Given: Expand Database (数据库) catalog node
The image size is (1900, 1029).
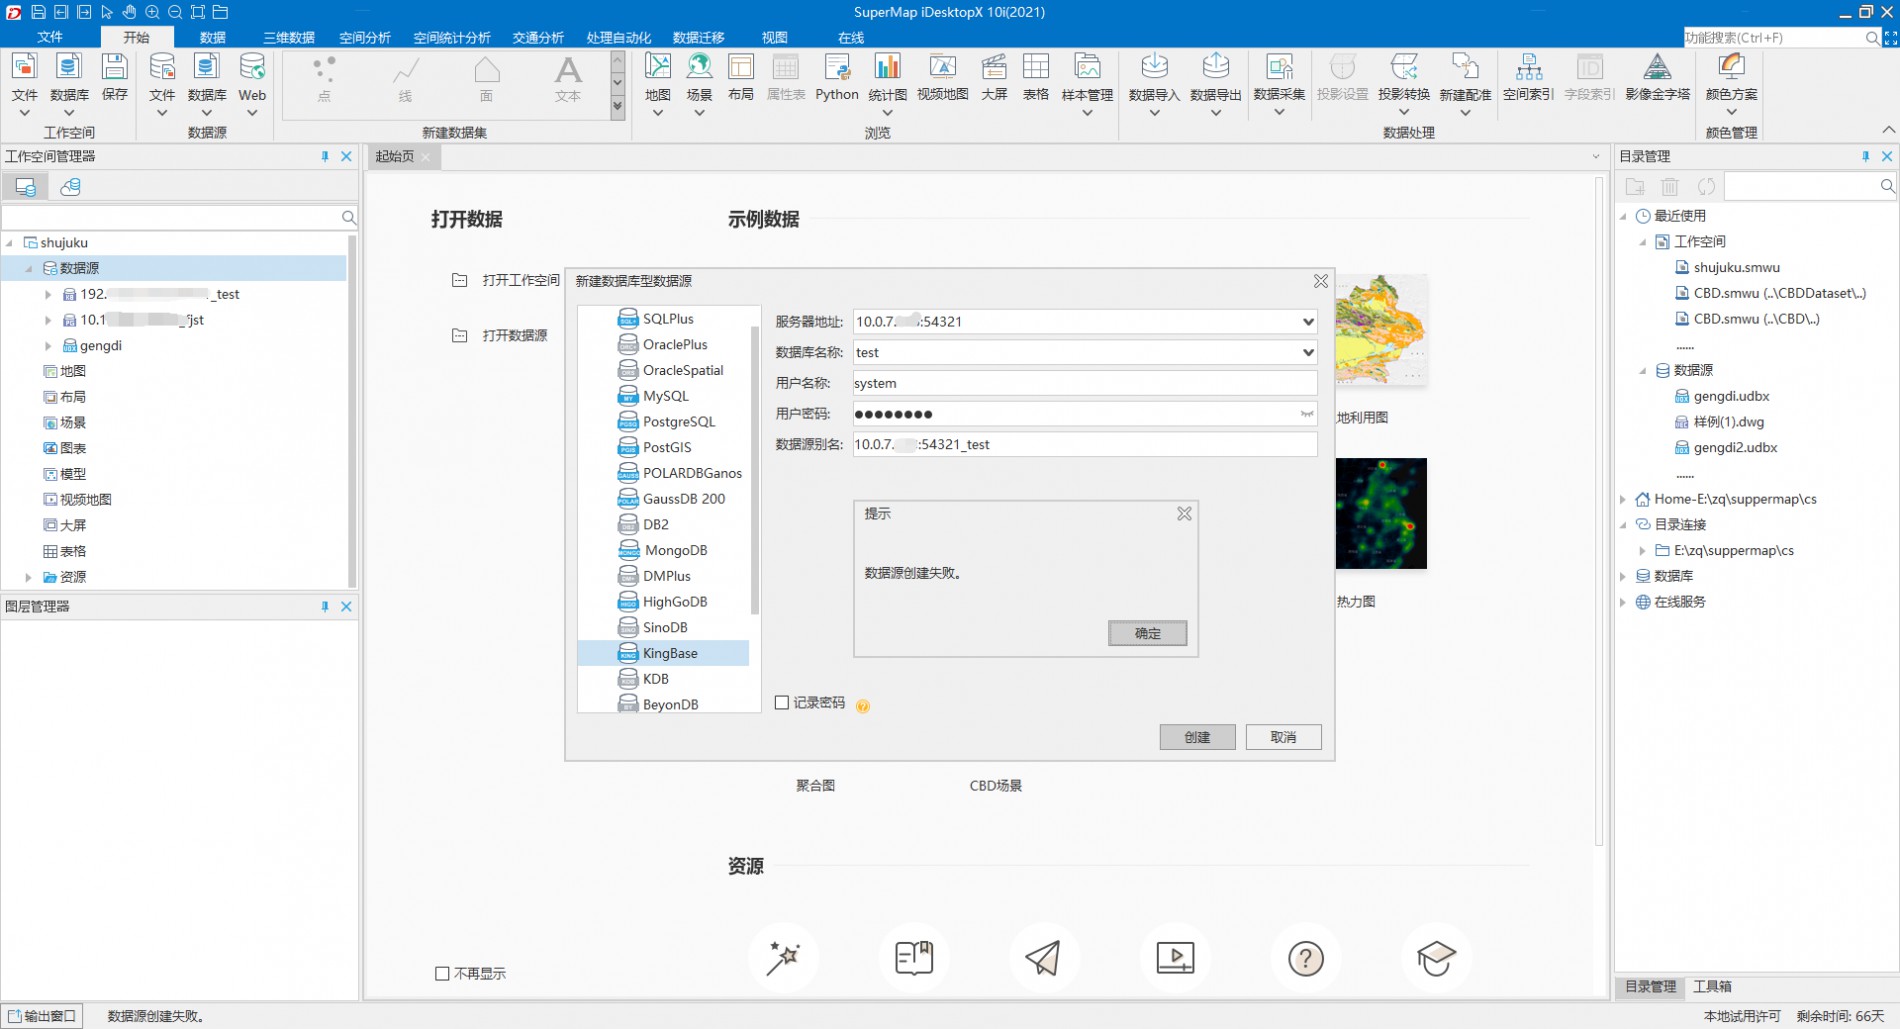Looking at the screenshot, I should 1623,576.
